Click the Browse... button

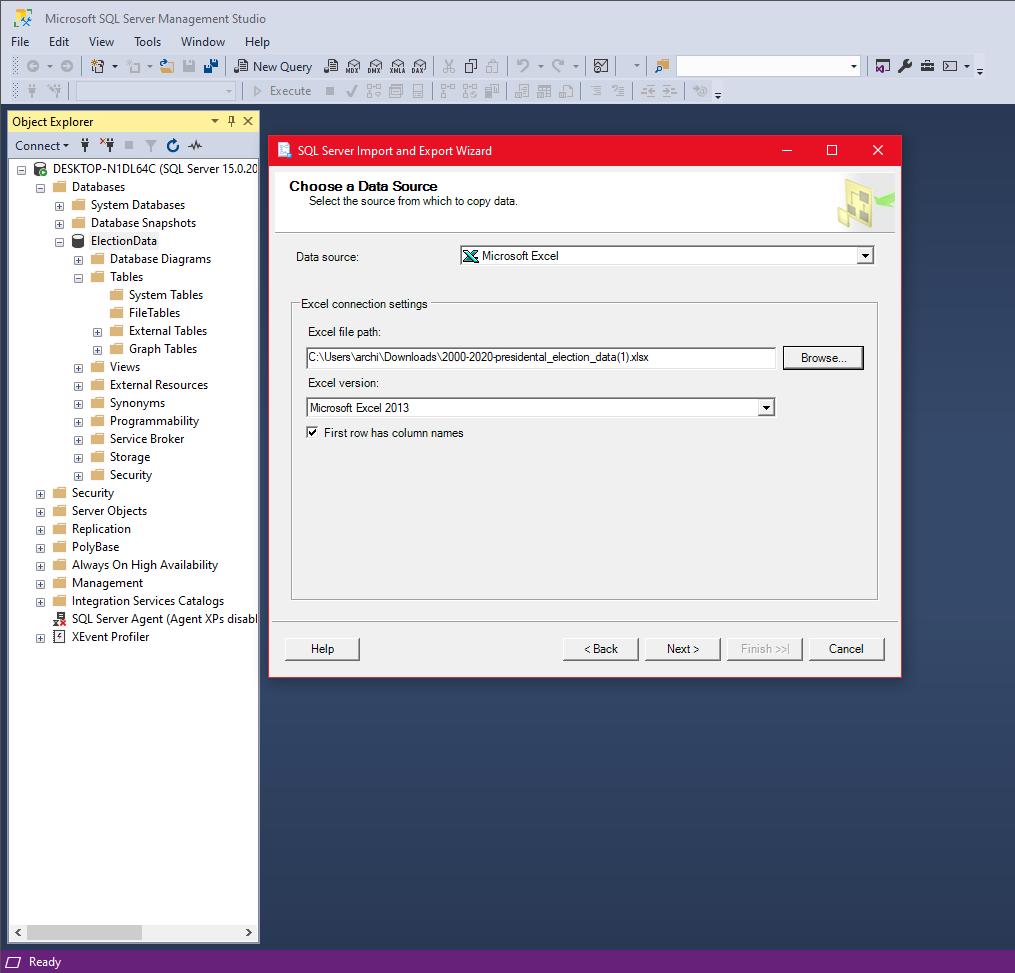point(823,358)
